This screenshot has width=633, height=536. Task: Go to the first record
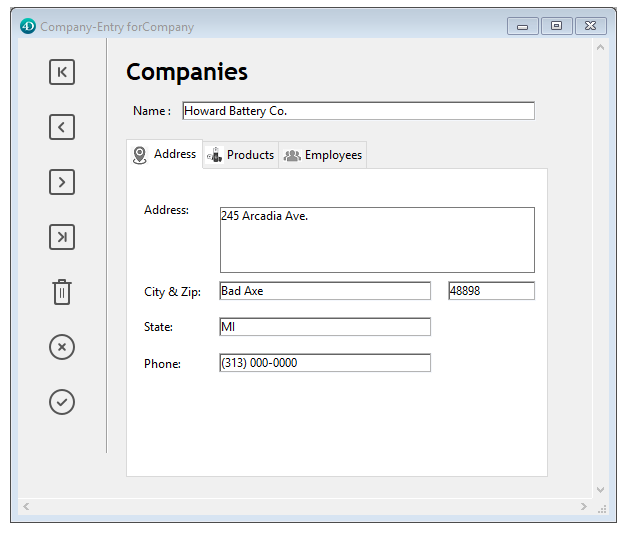62,72
